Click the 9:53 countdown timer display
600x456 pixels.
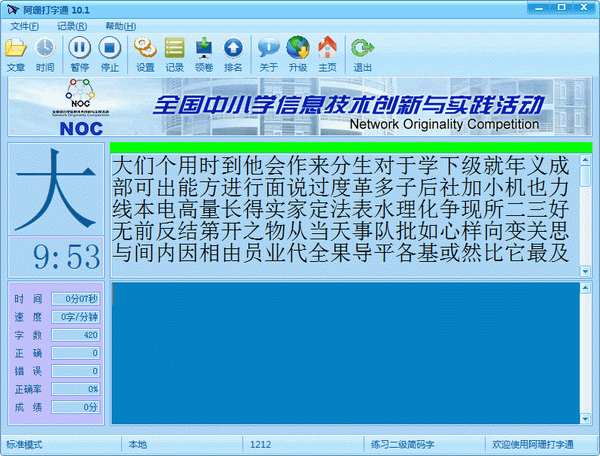tap(56, 257)
